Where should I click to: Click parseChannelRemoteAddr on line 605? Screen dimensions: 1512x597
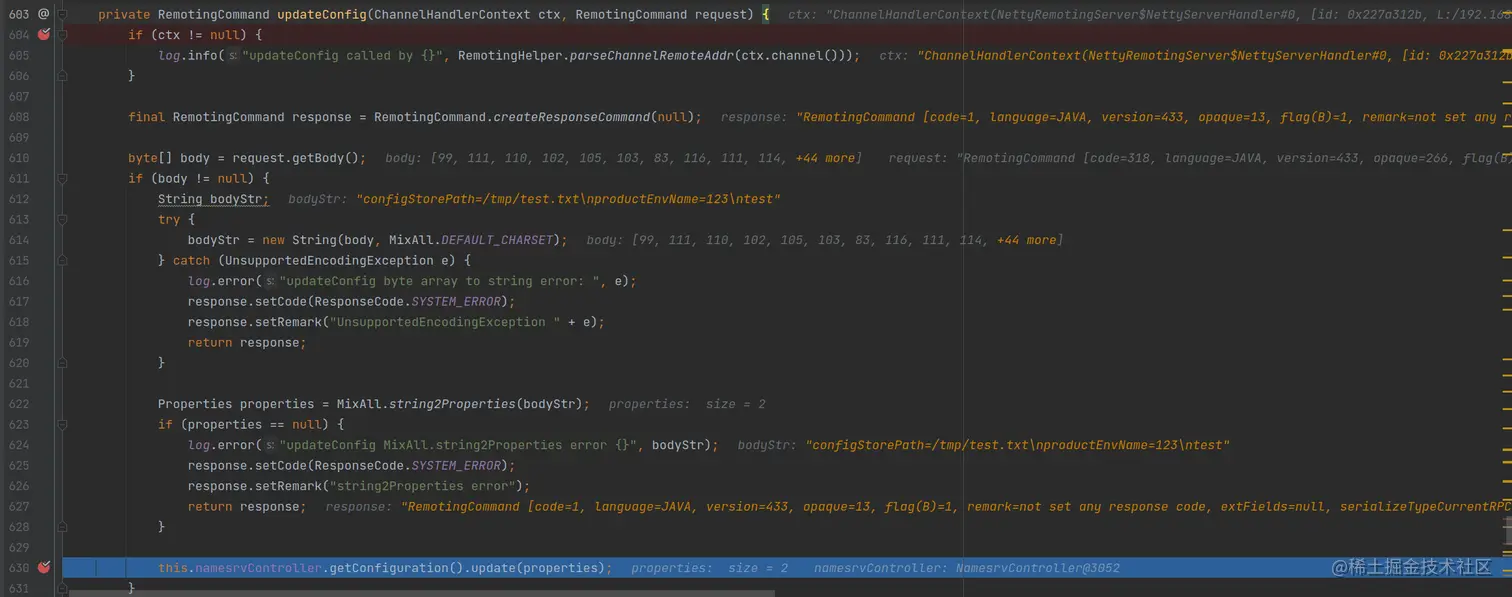pos(650,56)
